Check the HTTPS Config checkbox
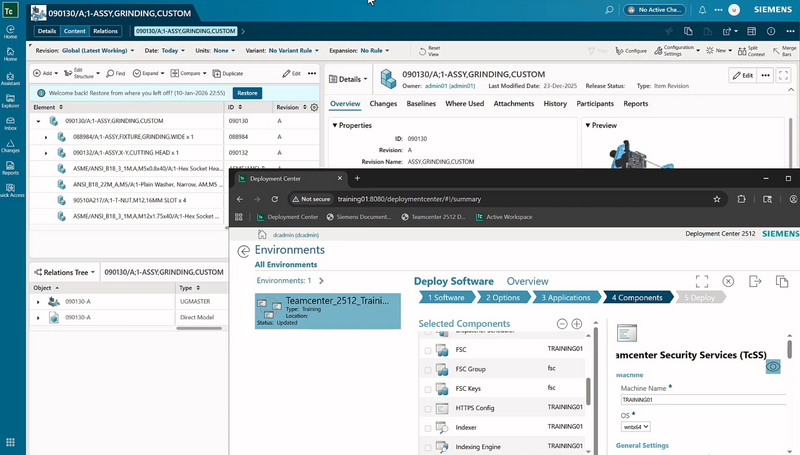 [x=428, y=409]
